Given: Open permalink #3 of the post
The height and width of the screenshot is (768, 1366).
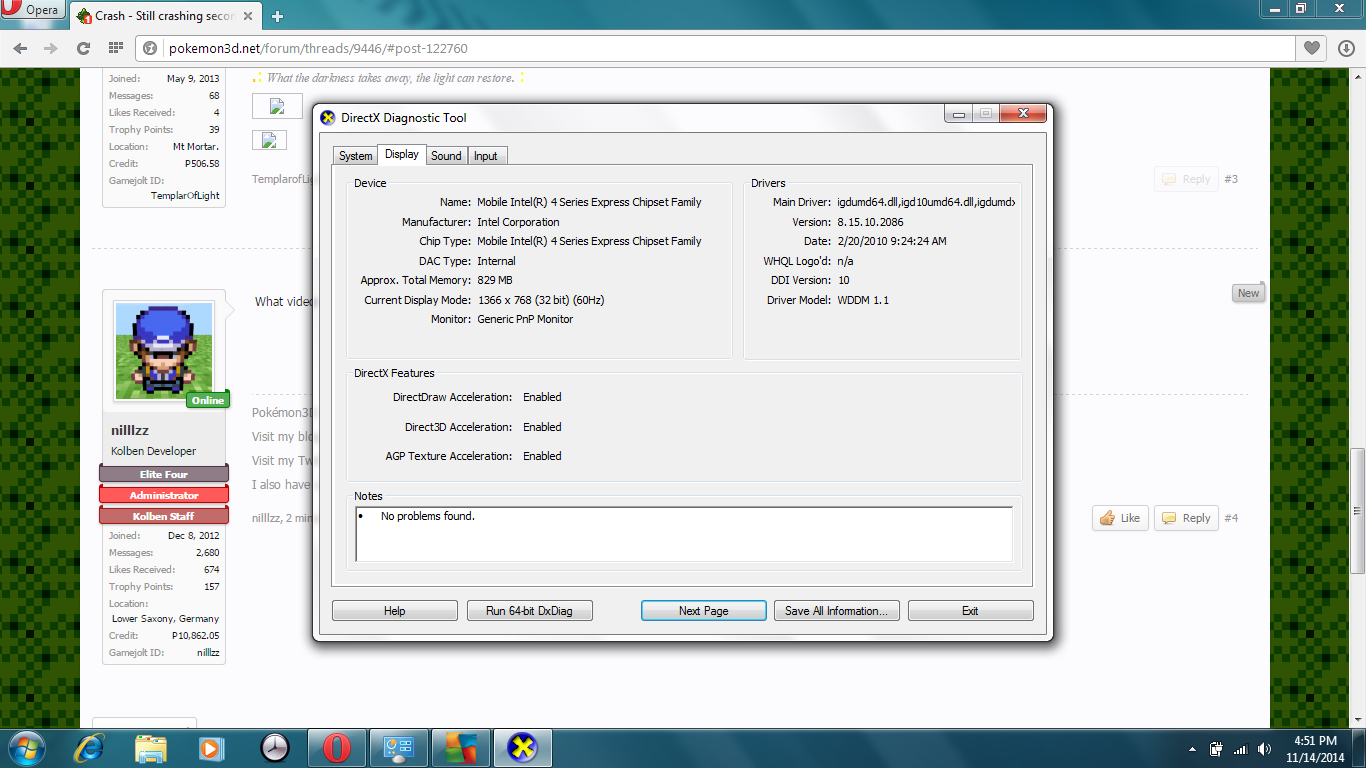Looking at the screenshot, I should tap(1231, 179).
